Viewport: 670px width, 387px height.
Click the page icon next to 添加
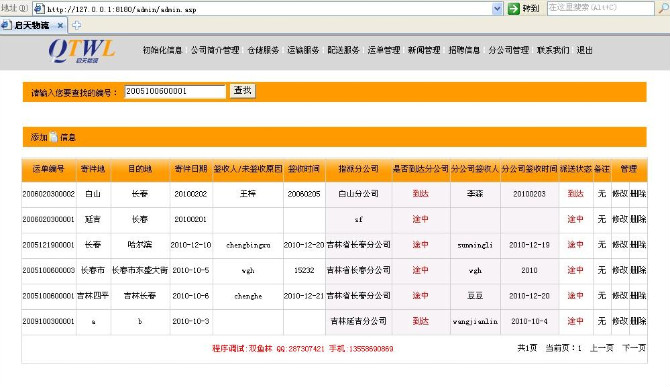(x=53, y=137)
